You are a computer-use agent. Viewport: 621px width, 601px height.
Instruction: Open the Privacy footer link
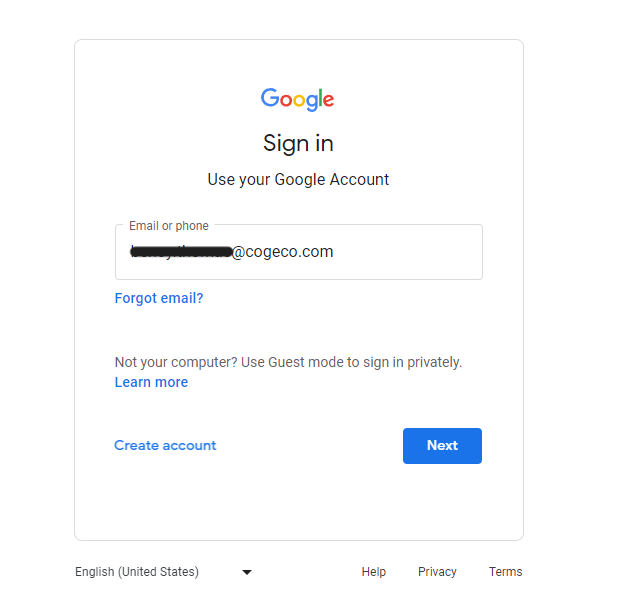coord(437,572)
